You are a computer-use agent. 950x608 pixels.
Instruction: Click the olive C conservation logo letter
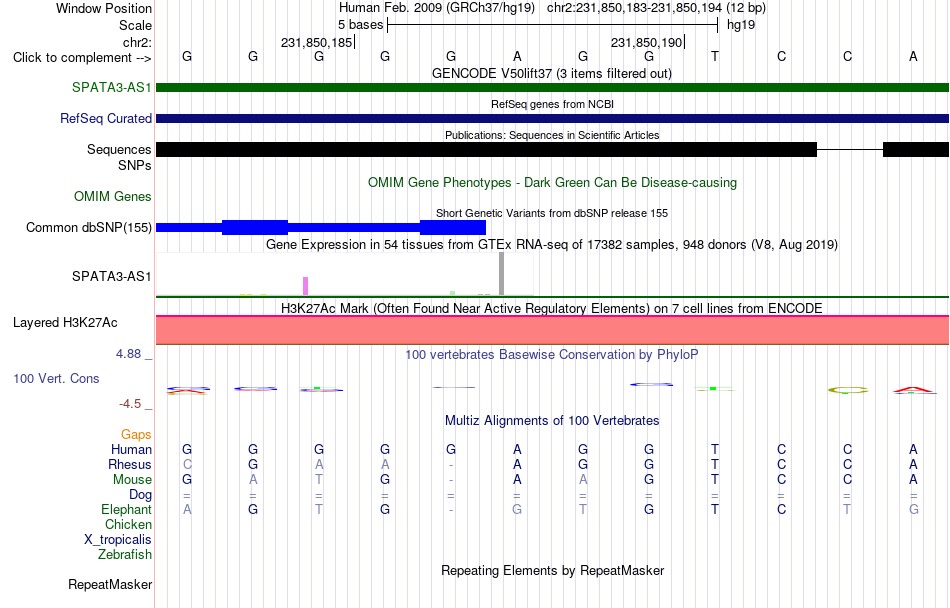(848, 390)
